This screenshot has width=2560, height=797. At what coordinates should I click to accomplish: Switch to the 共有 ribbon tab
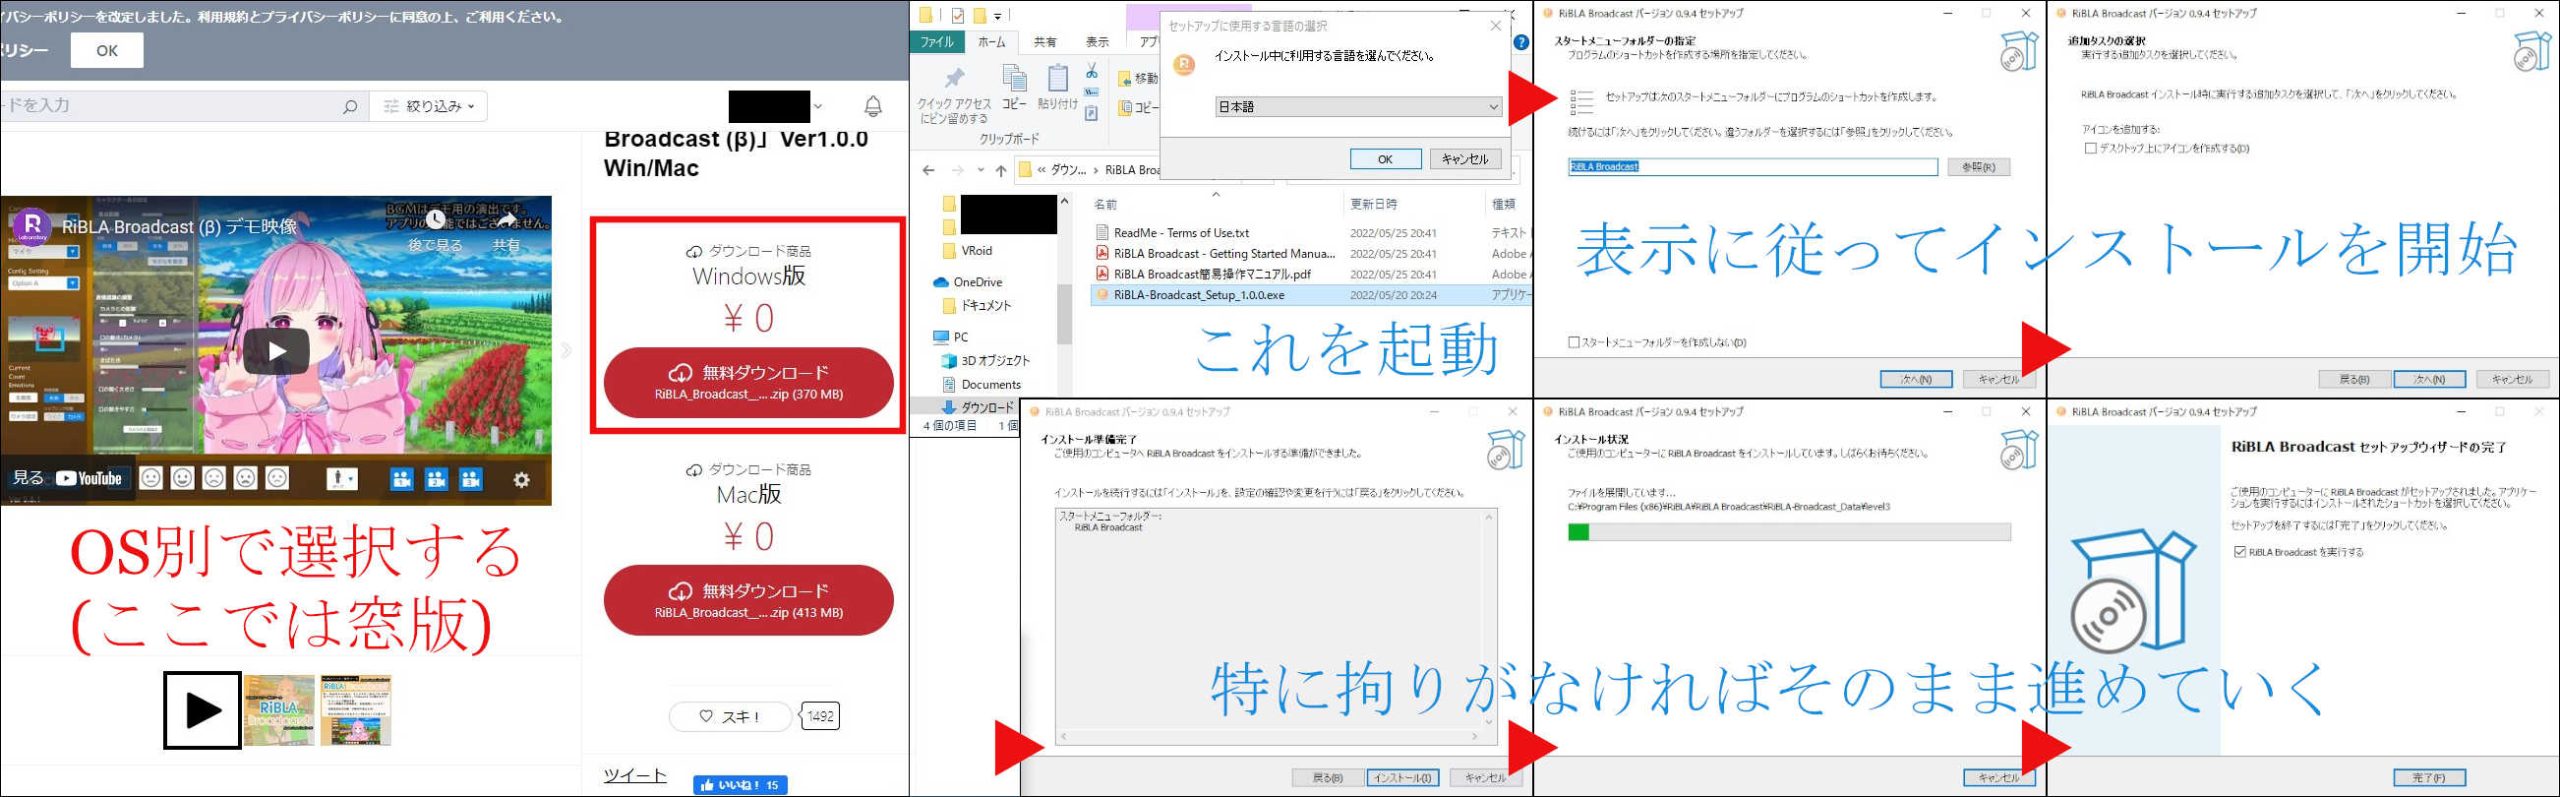coord(1045,42)
